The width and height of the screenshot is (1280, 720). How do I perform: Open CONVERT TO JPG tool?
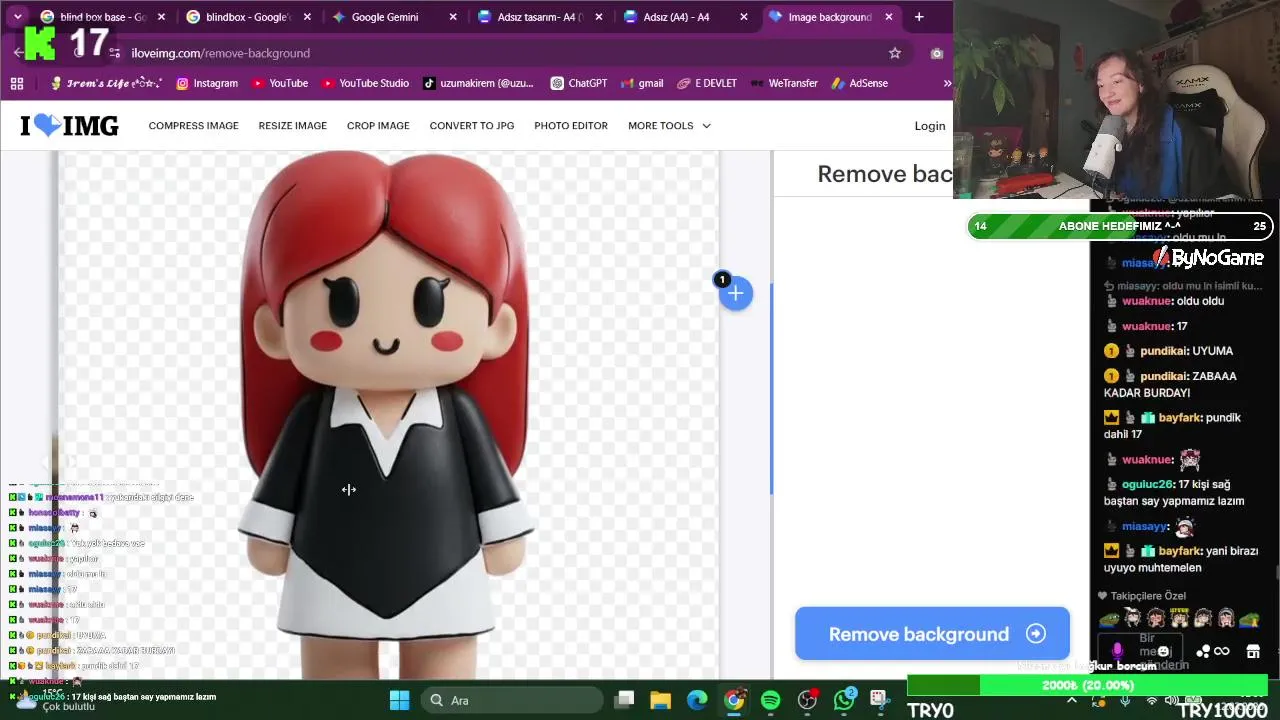[x=471, y=126]
